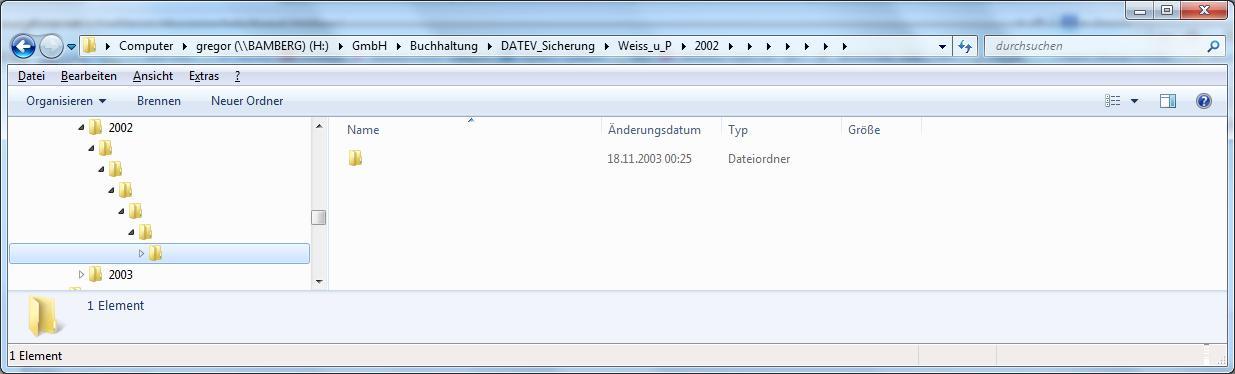The width and height of the screenshot is (1235, 374).
Task: Focus the durchsuchen search field
Action: click(x=1095, y=46)
